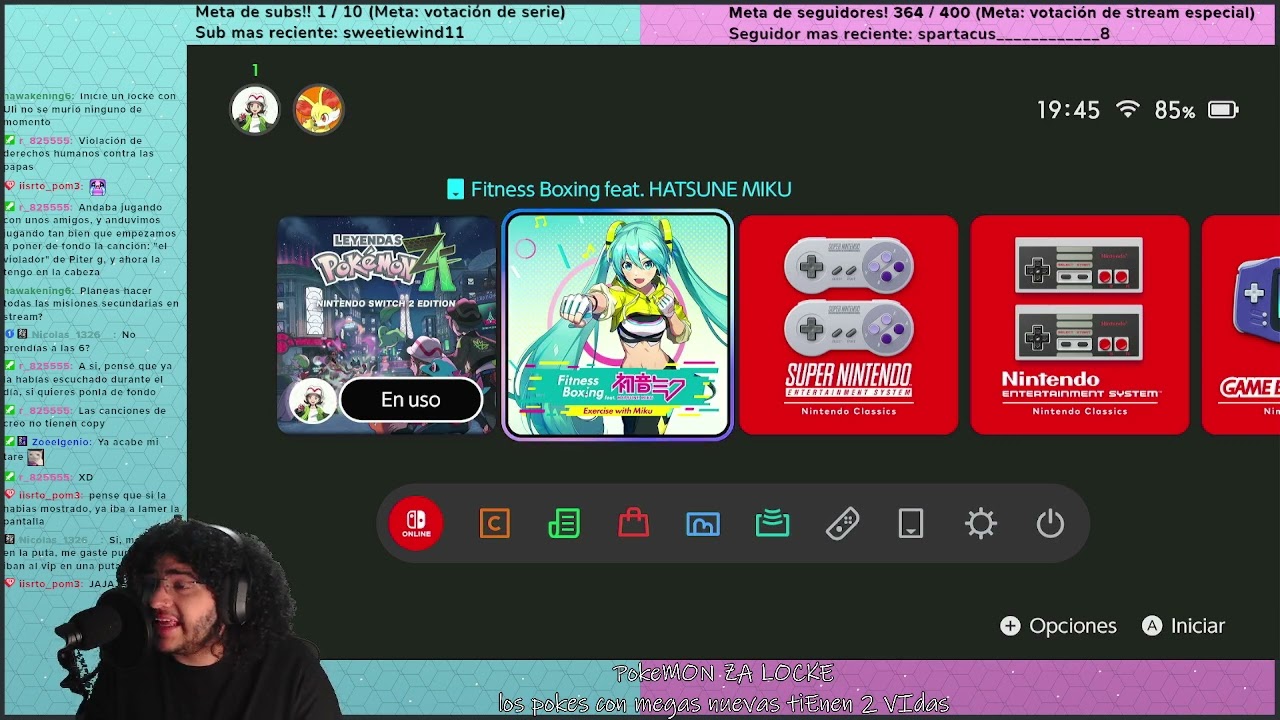This screenshot has height=720, width=1280.
Task: Open Nintendo Switch Online from the dock
Action: [x=416, y=523]
